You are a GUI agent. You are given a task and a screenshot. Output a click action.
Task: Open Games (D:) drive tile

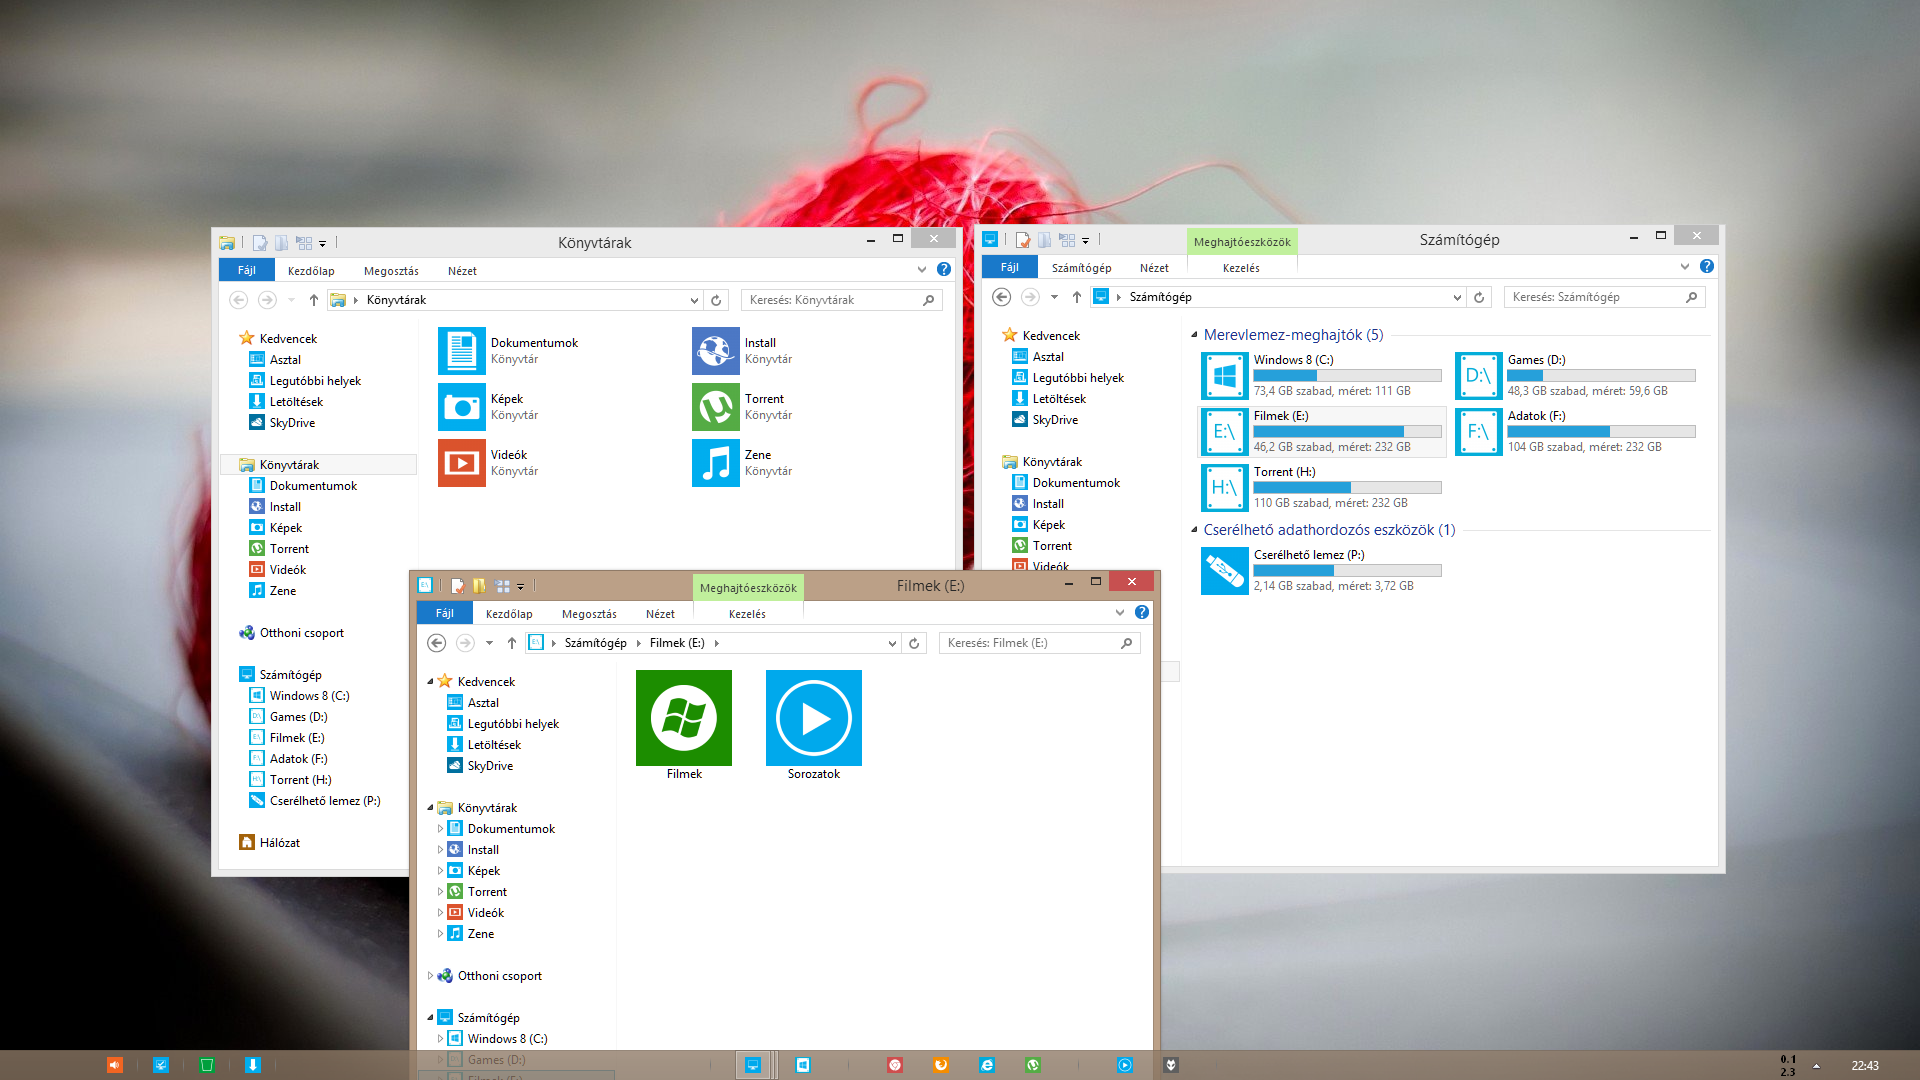(x=1575, y=375)
